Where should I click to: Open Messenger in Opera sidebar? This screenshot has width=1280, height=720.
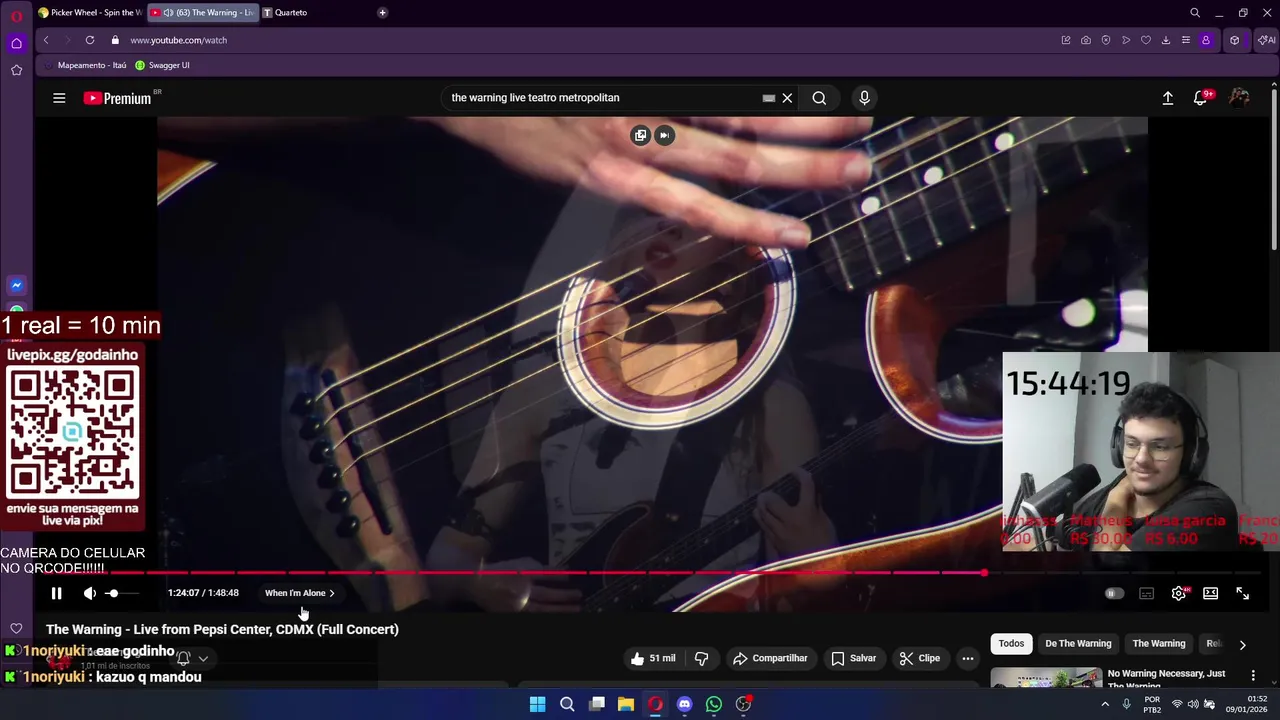(x=16, y=285)
